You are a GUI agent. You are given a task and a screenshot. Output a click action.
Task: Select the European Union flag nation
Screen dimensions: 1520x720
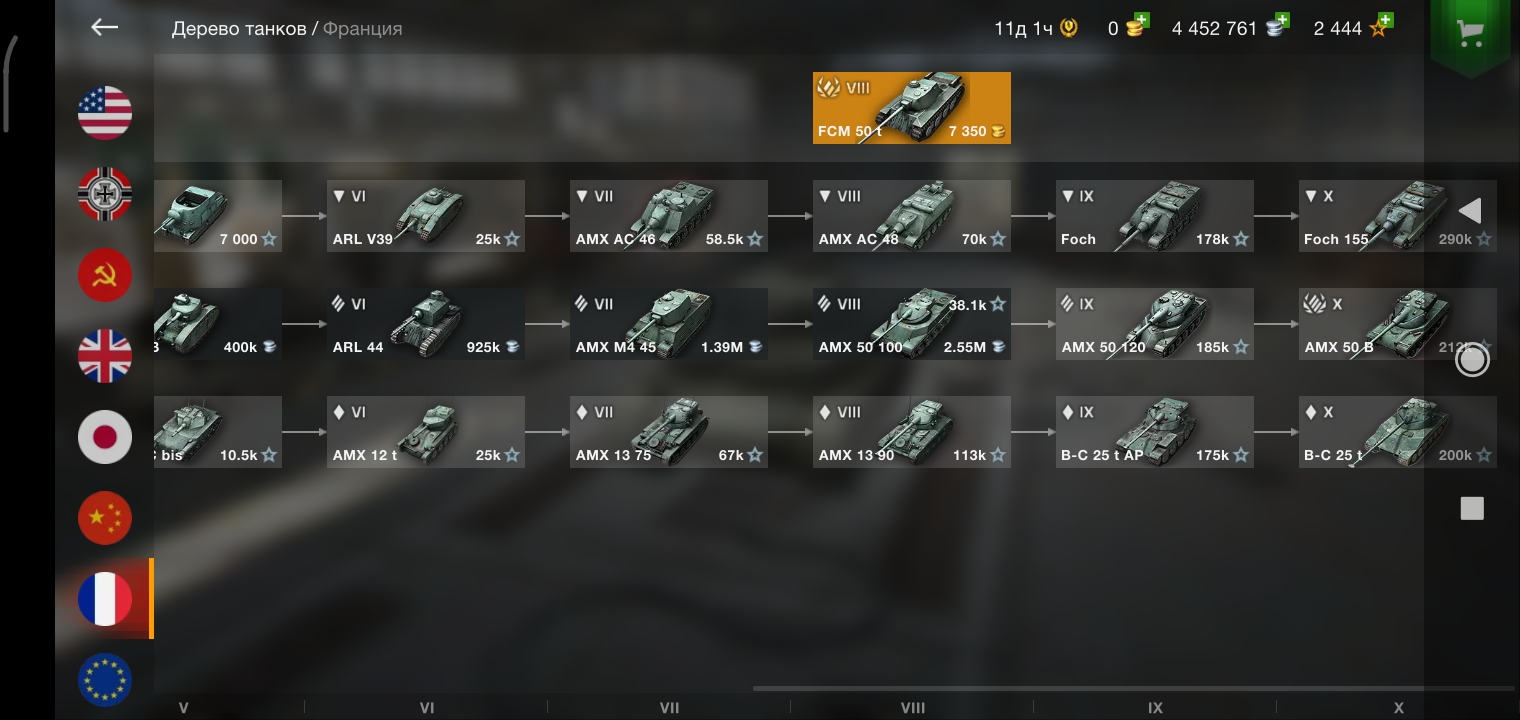click(x=105, y=679)
